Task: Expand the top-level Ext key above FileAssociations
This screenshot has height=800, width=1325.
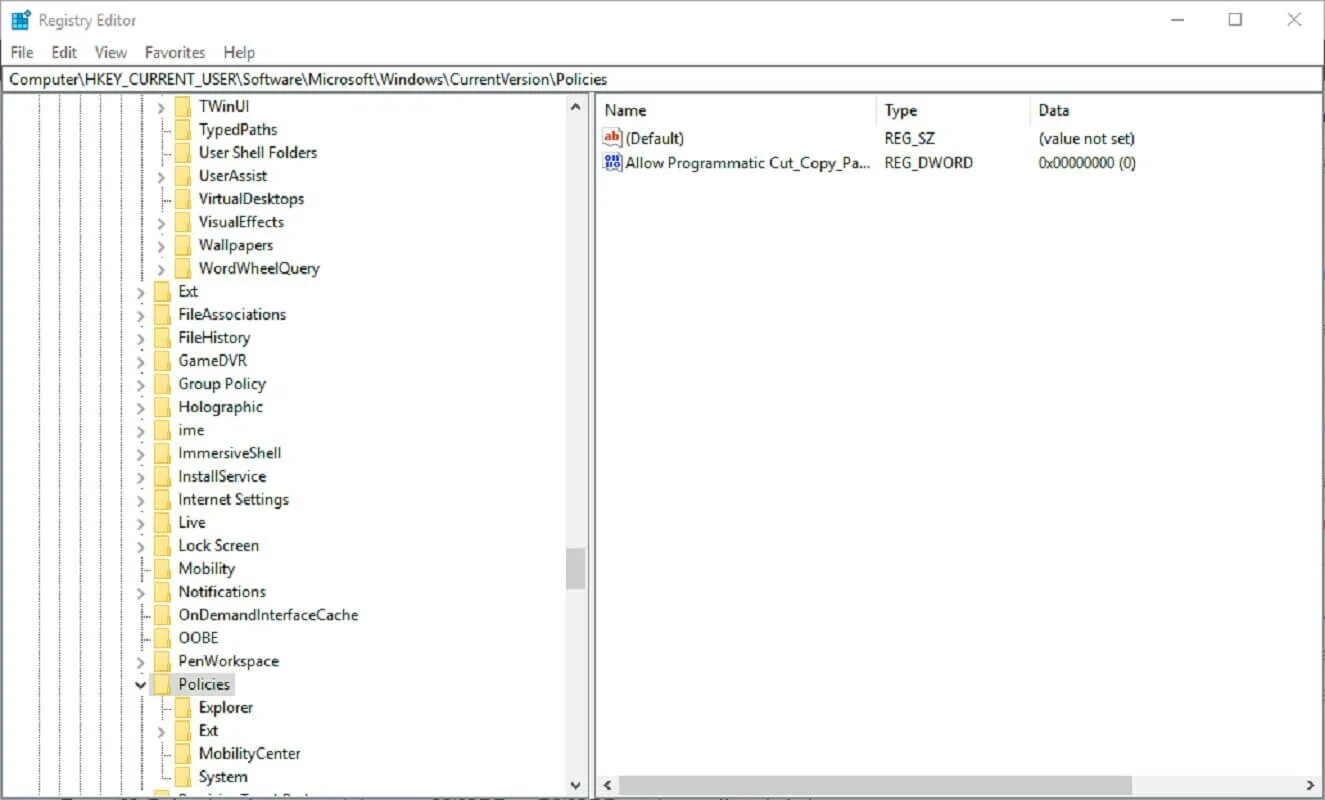Action: coord(141,292)
